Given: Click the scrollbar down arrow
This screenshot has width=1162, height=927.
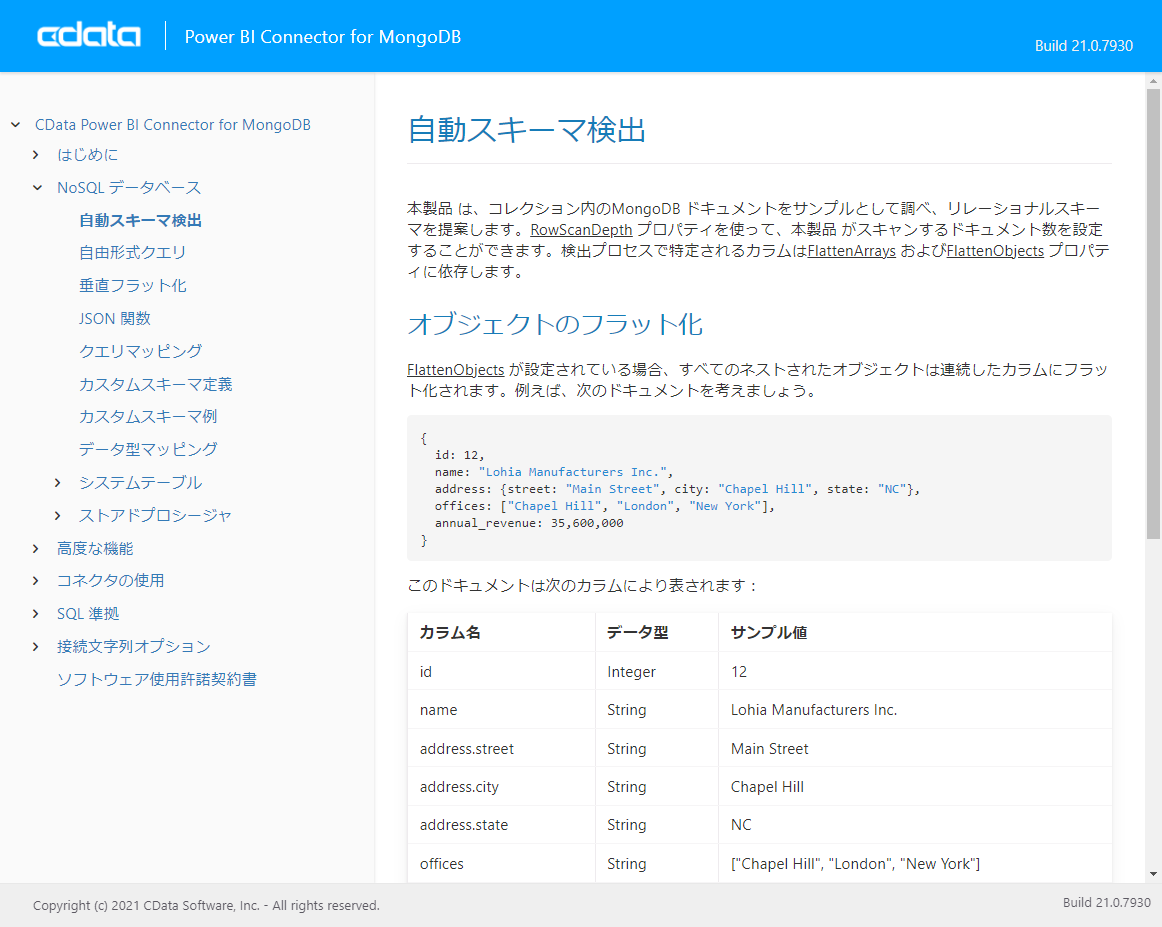Looking at the screenshot, I should click(x=1153, y=874).
